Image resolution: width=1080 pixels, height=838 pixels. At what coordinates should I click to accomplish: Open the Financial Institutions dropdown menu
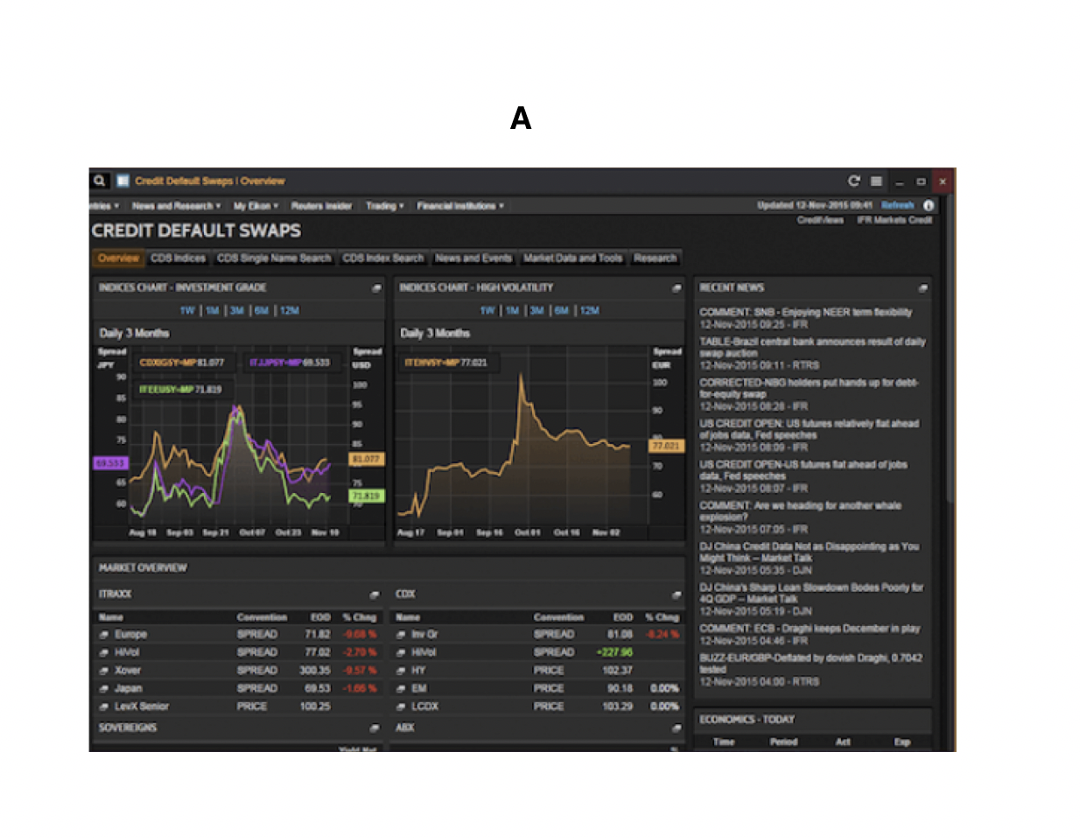click(x=460, y=206)
